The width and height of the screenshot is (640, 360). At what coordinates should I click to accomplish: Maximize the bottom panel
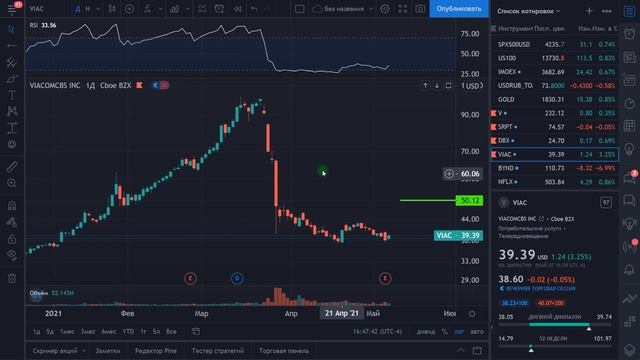pos(477,351)
